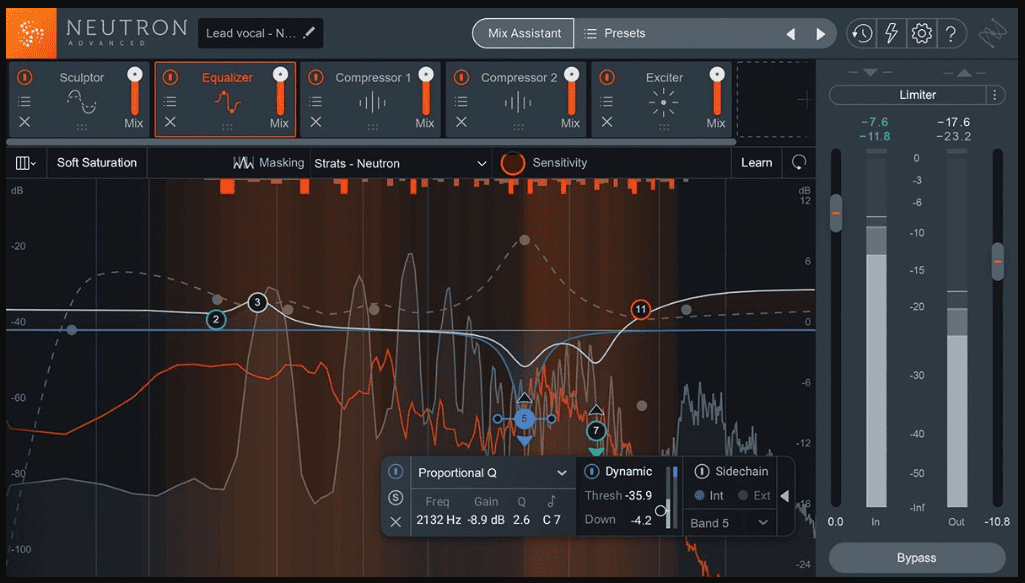1025x583 pixels.
Task: Click the -8.9 dB gain field
Action: point(486,520)
